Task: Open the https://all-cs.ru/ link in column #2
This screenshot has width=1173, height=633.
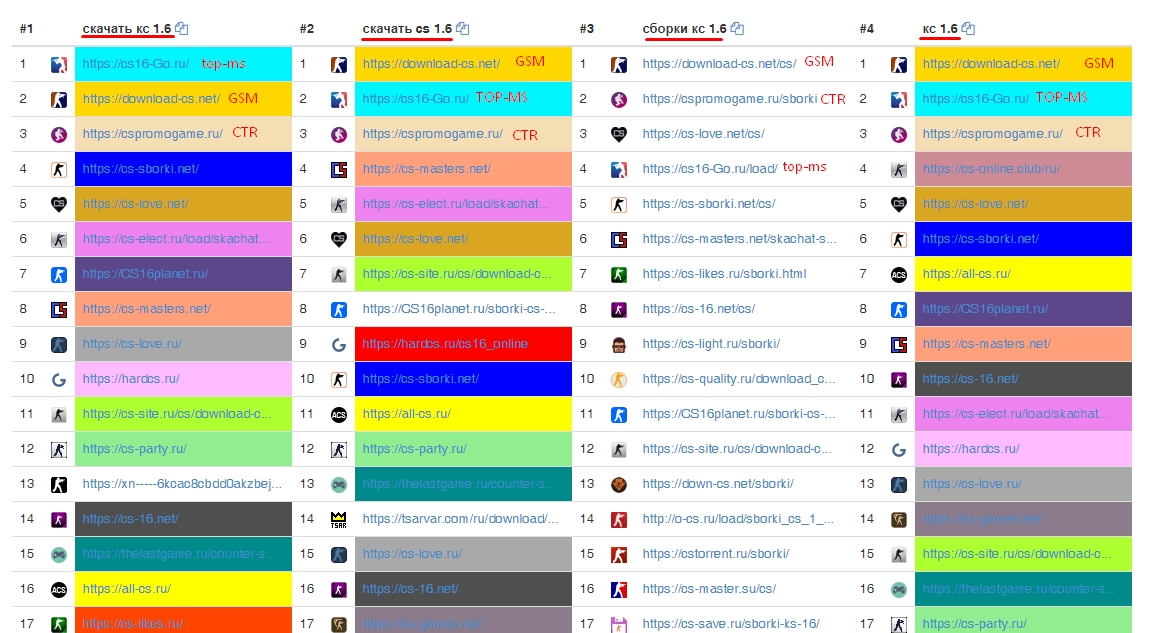Action: pyautogui.click(x=406, y=414)
